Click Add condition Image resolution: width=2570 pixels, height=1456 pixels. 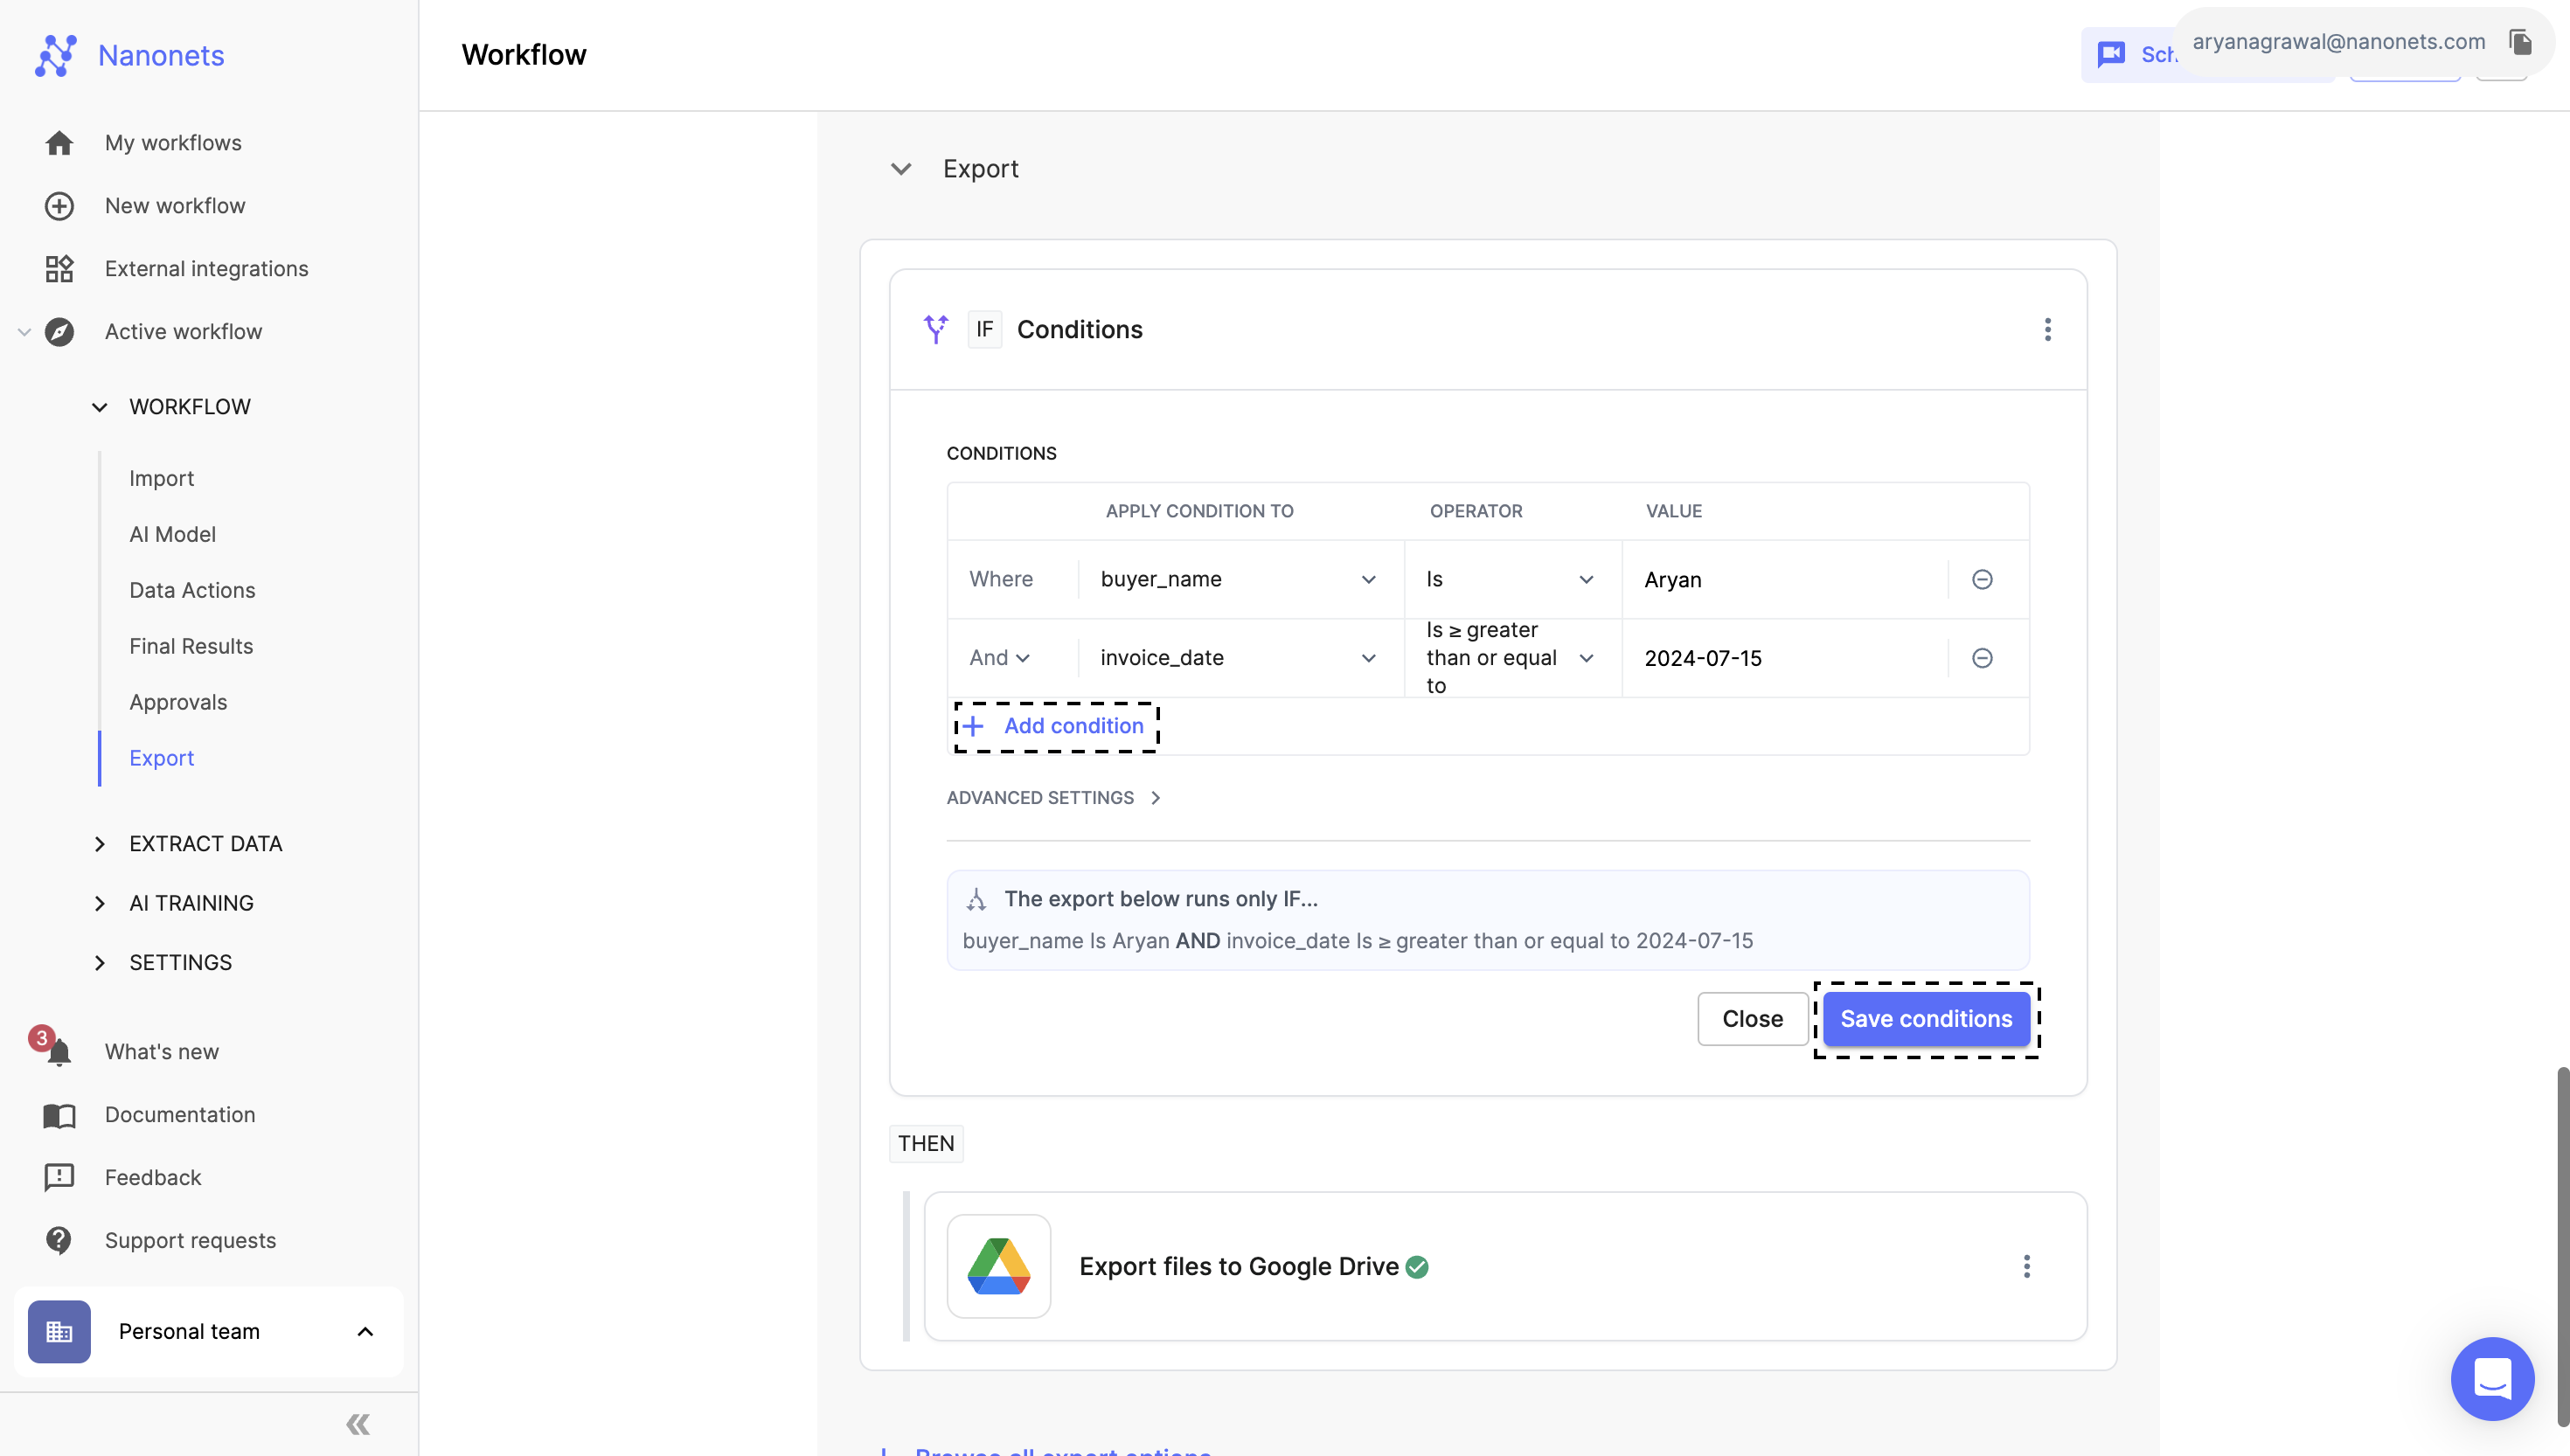(1056, 726)
